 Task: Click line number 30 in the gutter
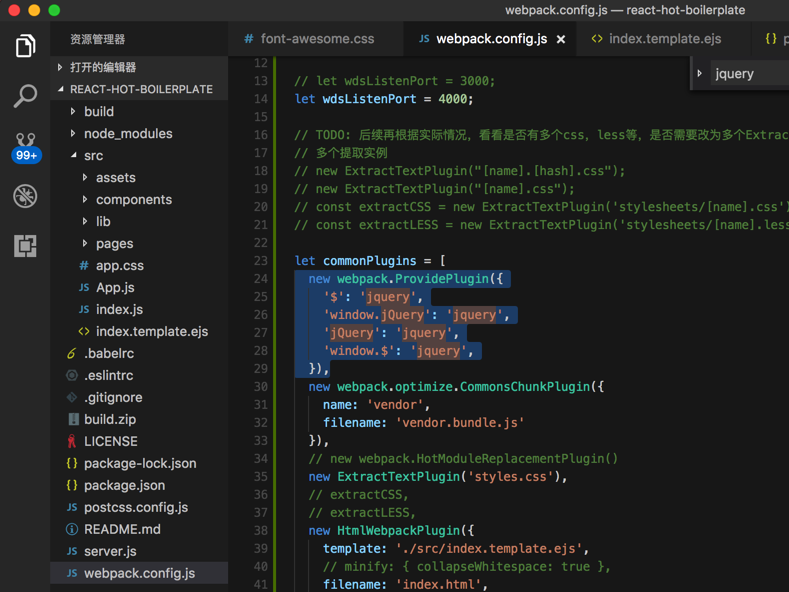(x=260, y=387)
